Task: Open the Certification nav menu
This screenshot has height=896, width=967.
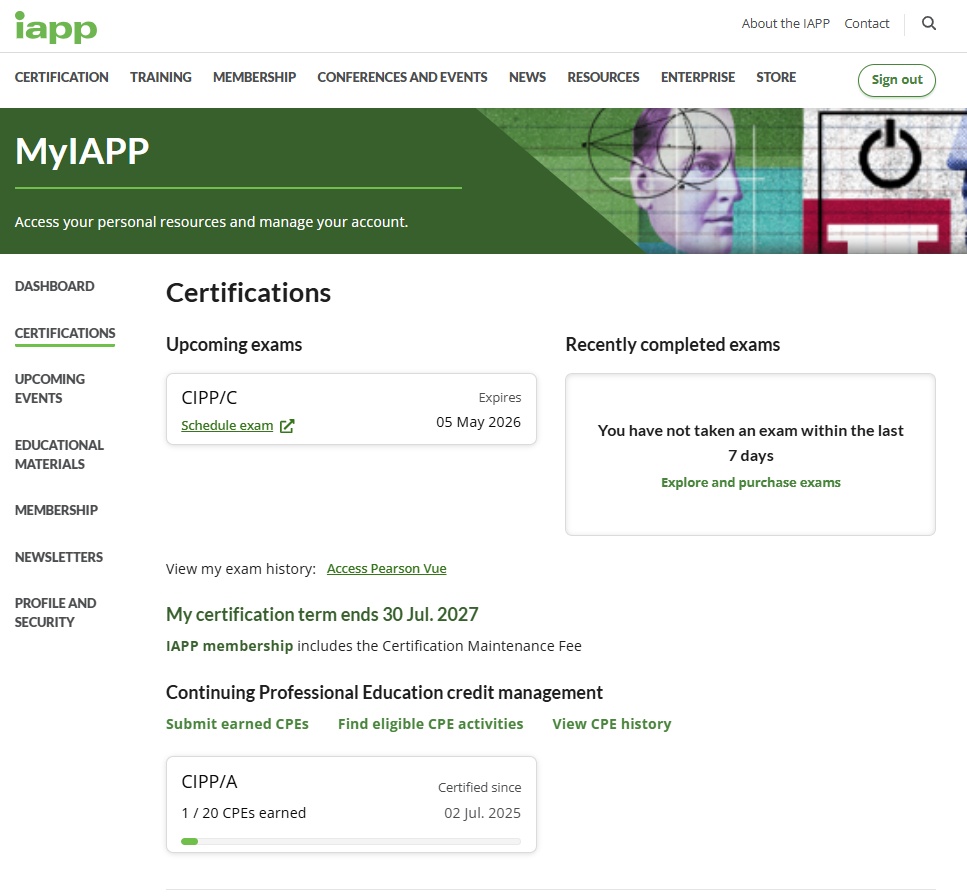Action: (62, 78)
